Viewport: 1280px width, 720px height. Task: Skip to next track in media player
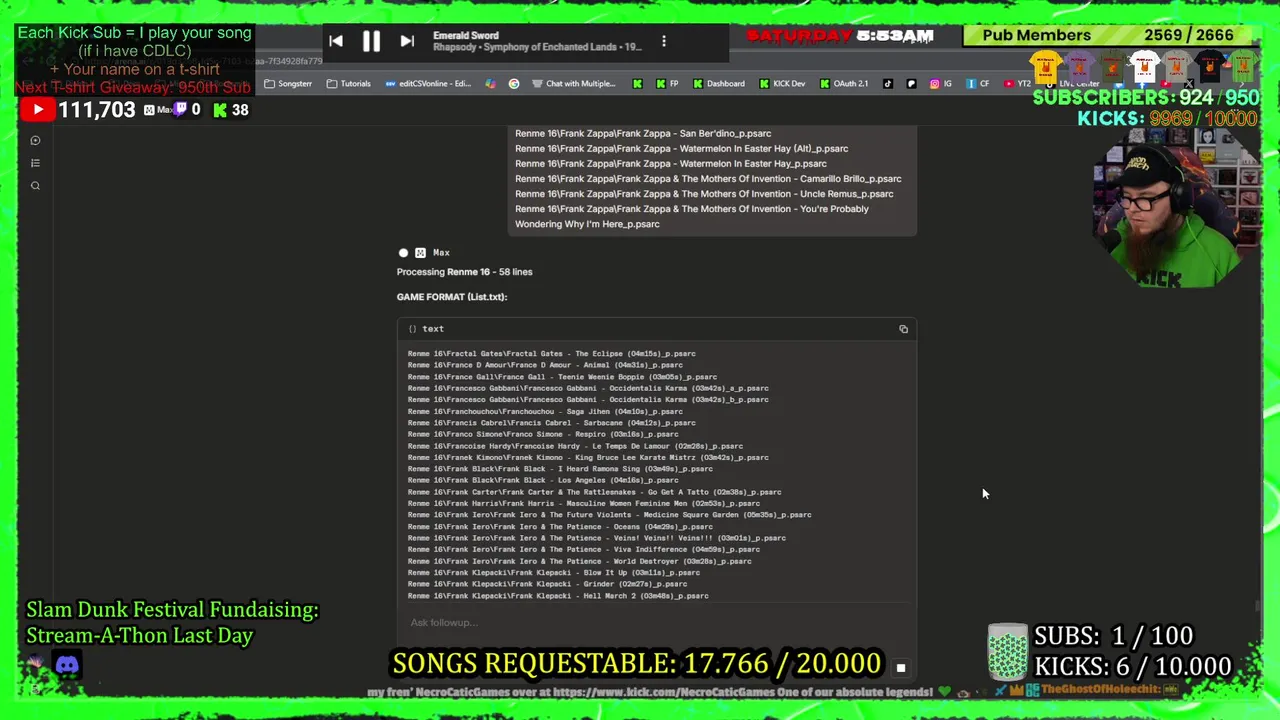(407, 41)
